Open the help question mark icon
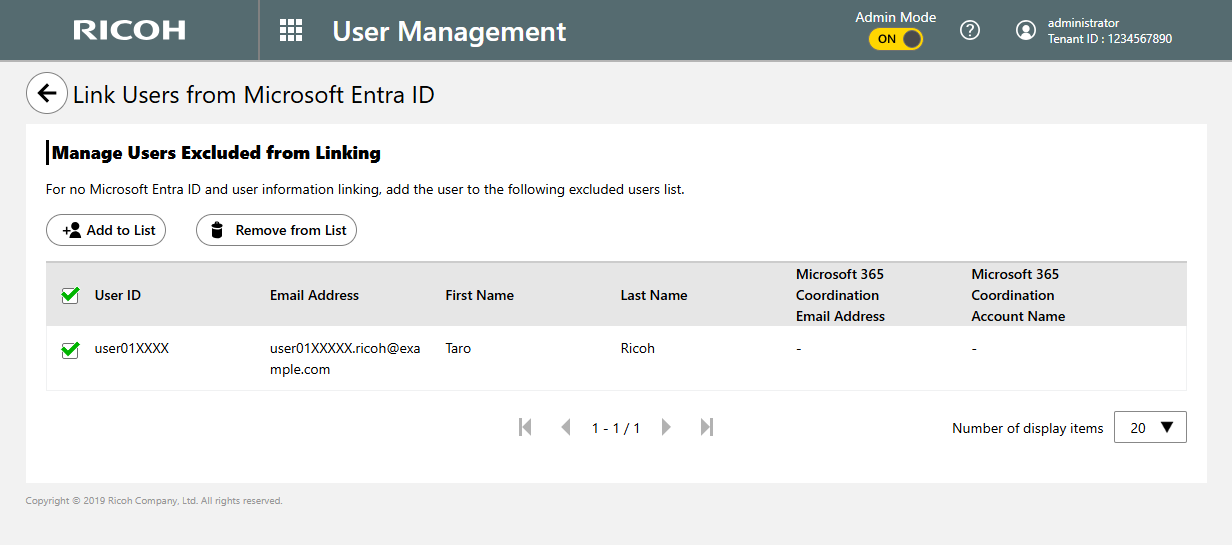This screenshot has height=545, width=1232. coord(969,30)
